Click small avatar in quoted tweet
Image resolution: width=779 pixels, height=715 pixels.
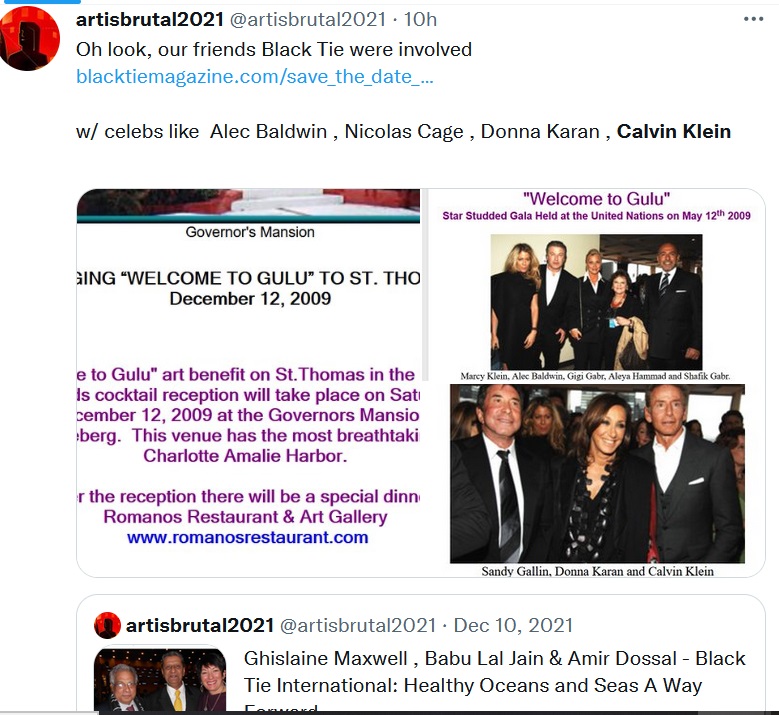click(x=107, y=625)
